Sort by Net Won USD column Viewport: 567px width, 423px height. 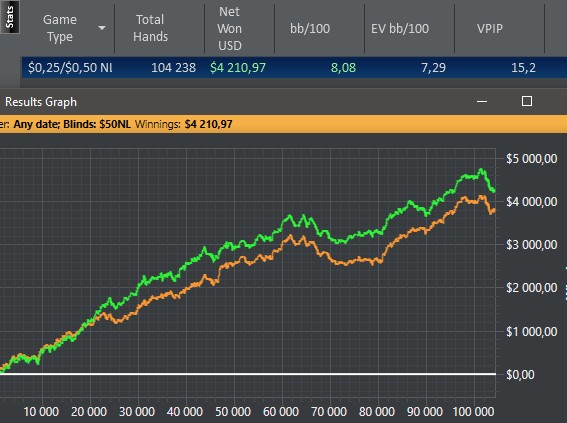tap(230, 28)
